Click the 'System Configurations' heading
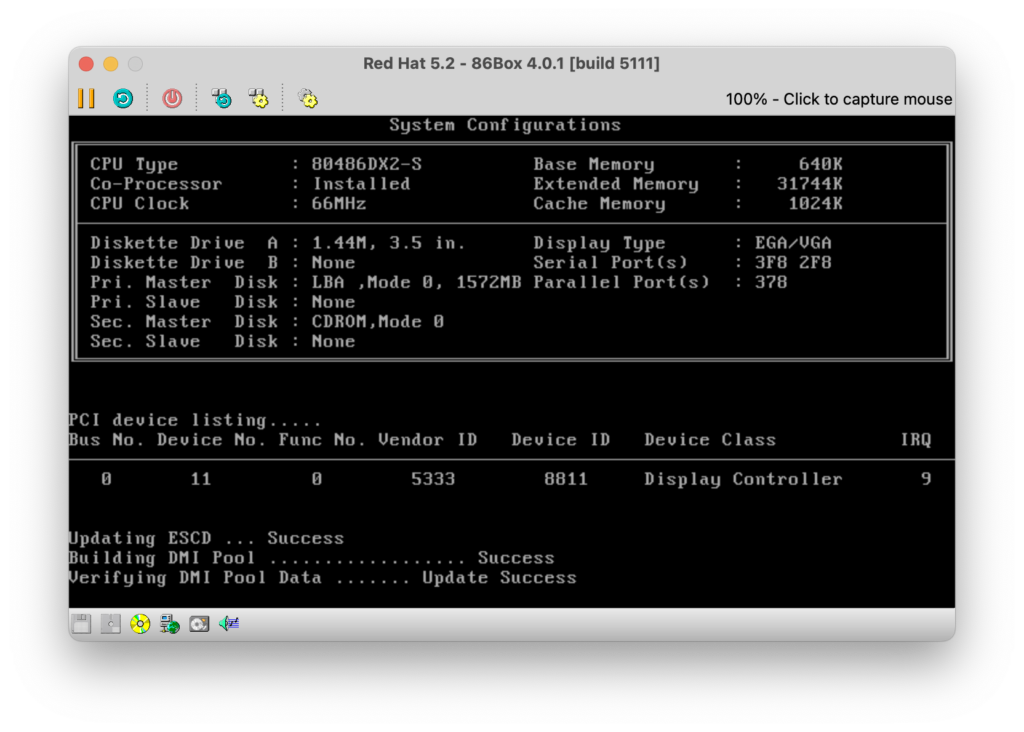Screen dimensions: 1024x732 click(x=505, y=125)
